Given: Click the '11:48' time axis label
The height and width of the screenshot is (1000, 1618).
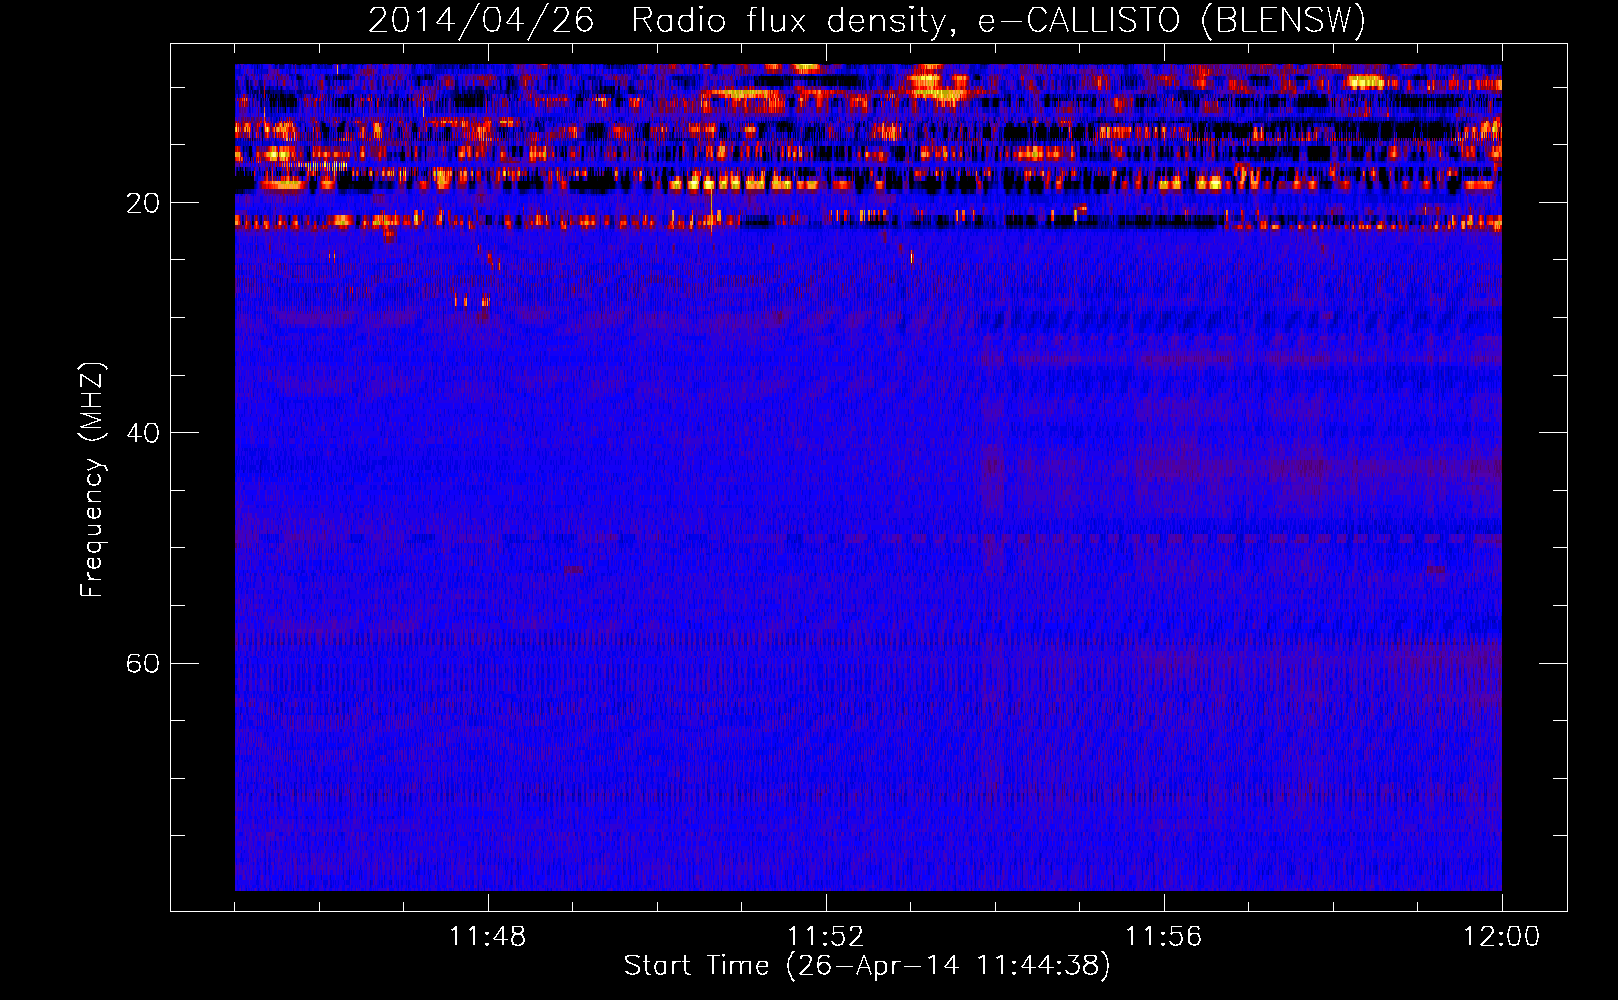Looking at the screenshot, I should [488, 937].
